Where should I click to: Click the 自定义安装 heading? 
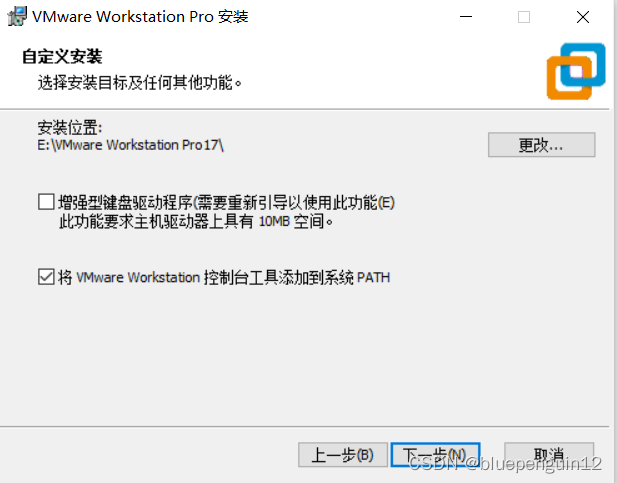(x=62, y=56)
